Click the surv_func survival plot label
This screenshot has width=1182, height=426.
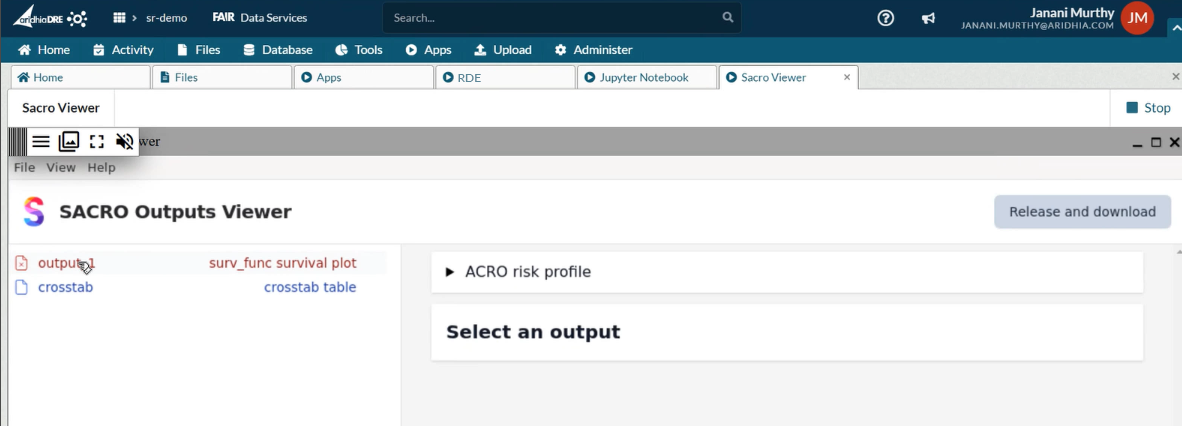[x=283, y=263]
